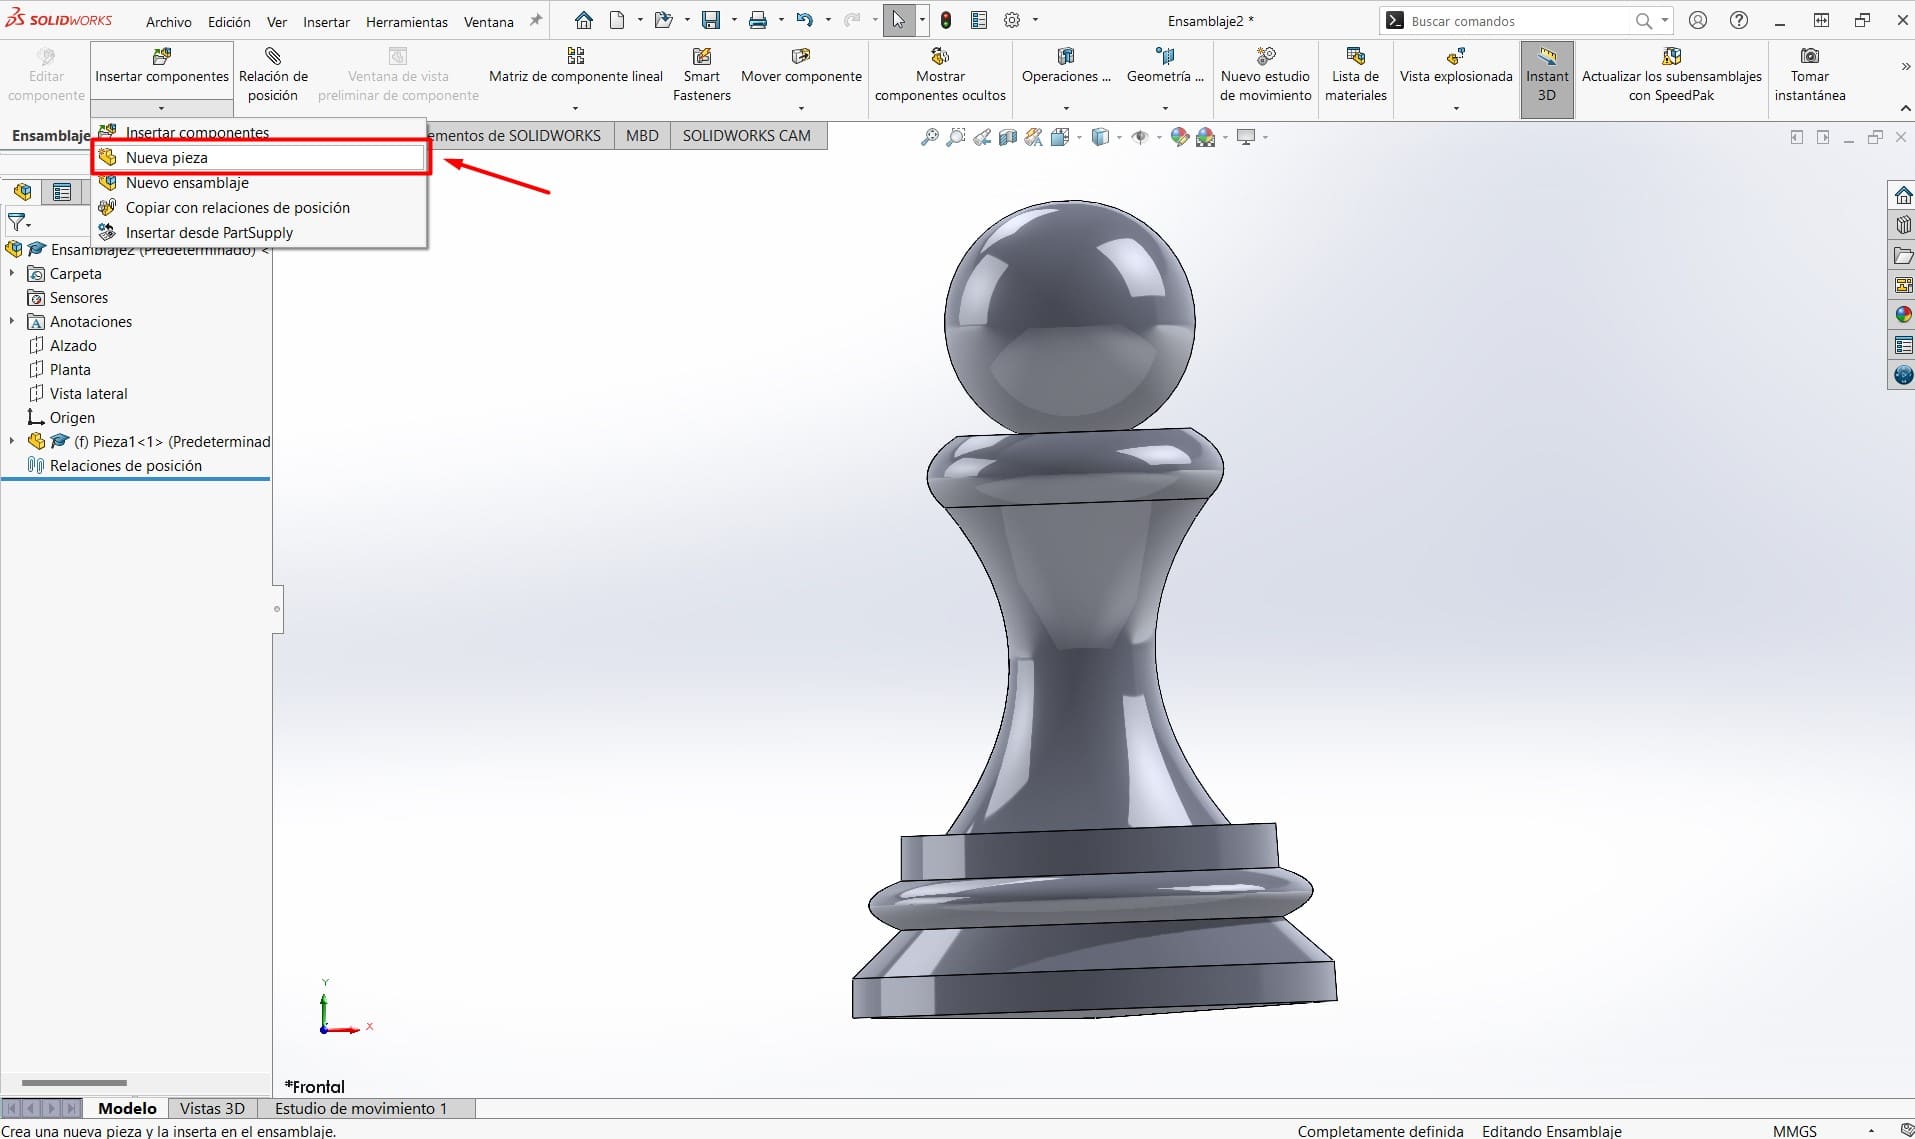Choose Nueva pieza from dropdown menu
Screen dimensions: 1915x1139
tap(260, 157)
